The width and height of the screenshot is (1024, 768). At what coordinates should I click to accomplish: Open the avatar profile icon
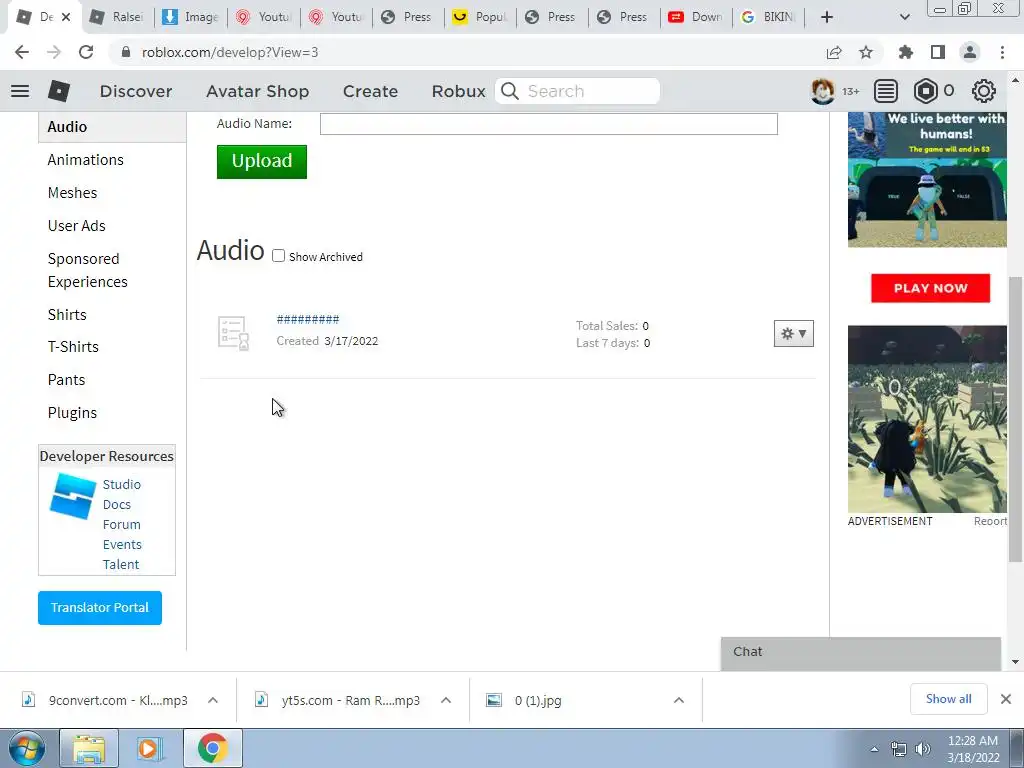[x=822, y=91]
